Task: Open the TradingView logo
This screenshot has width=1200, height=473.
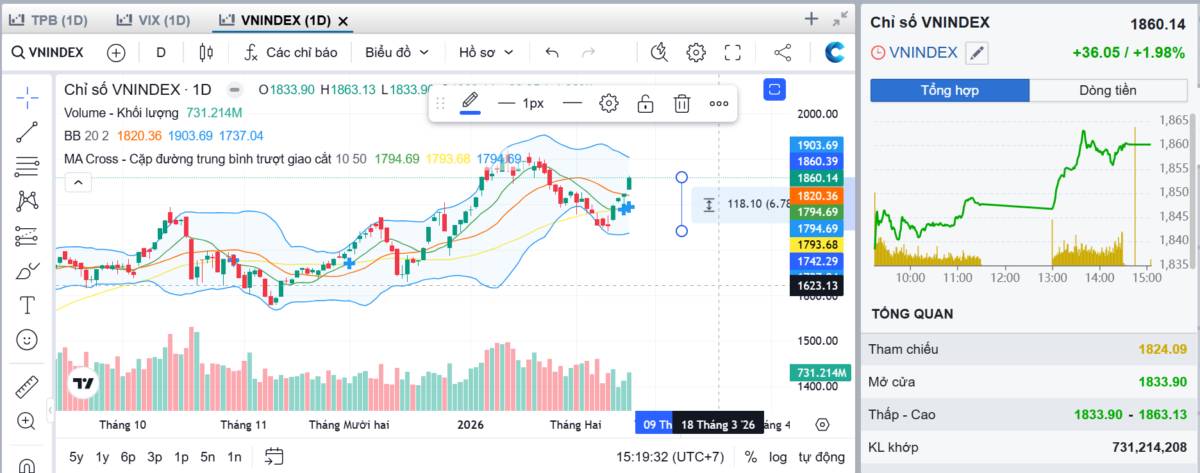Action: pyautogui.click(x=83, y=383)
